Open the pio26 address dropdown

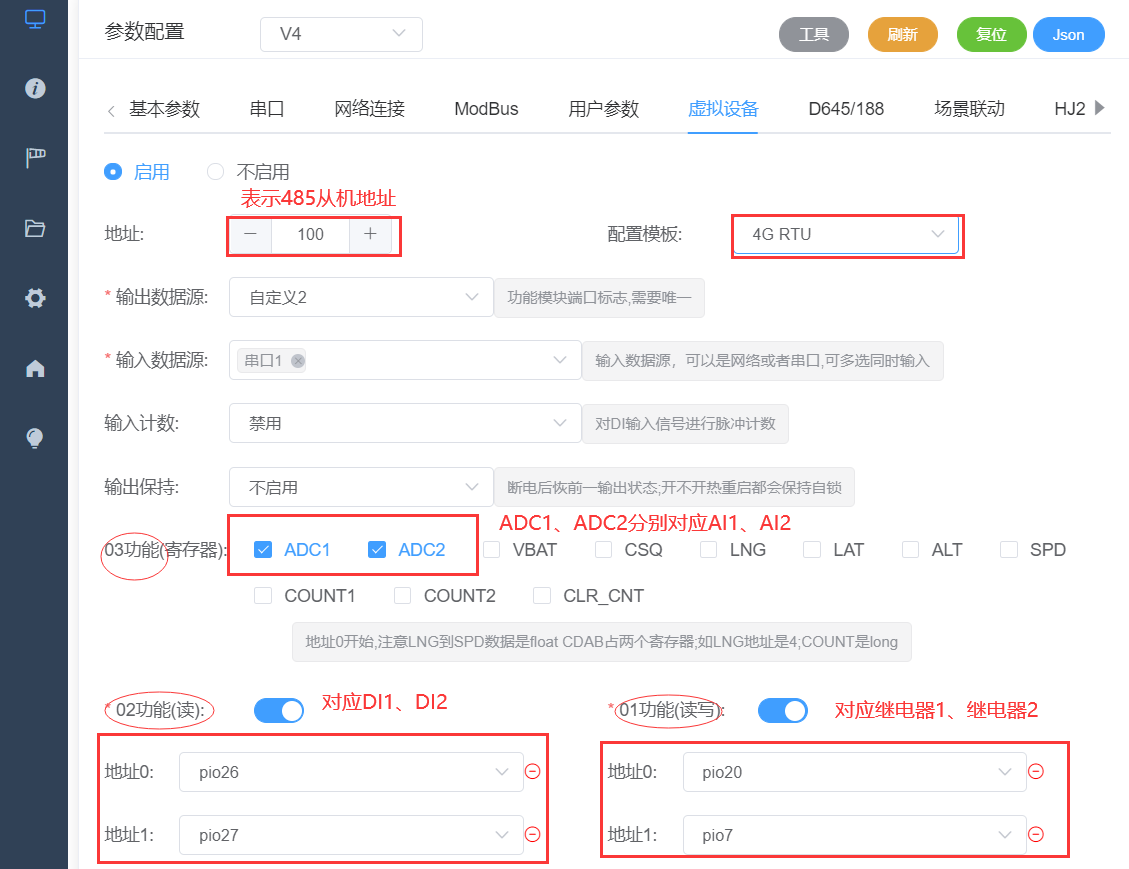[349, 771]
